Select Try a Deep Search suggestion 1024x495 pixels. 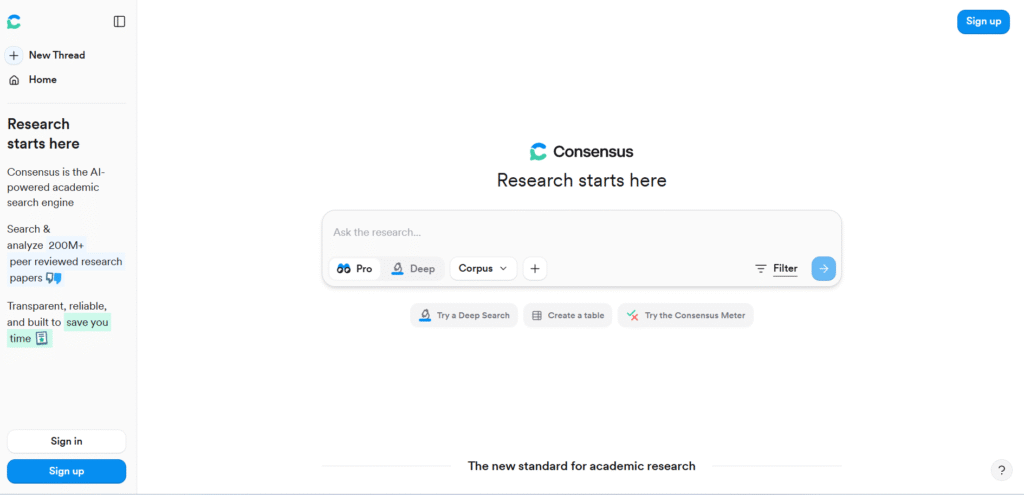pos(464,316)
